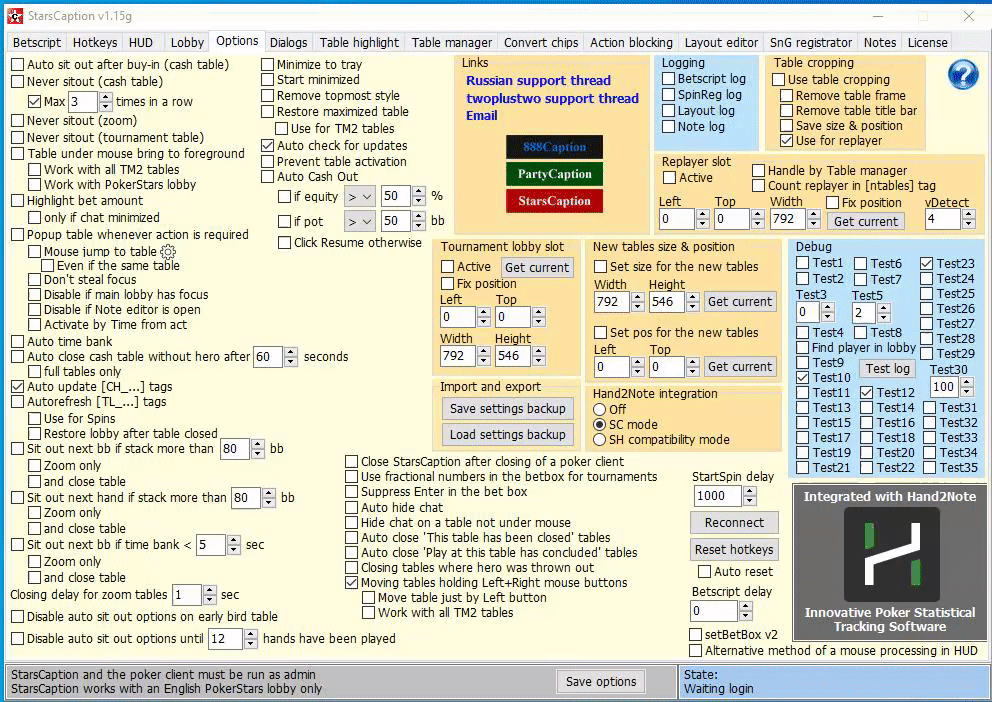Enable Auto sit out after buy-in
The image size is (992, 702).
(x=18, y=65)
